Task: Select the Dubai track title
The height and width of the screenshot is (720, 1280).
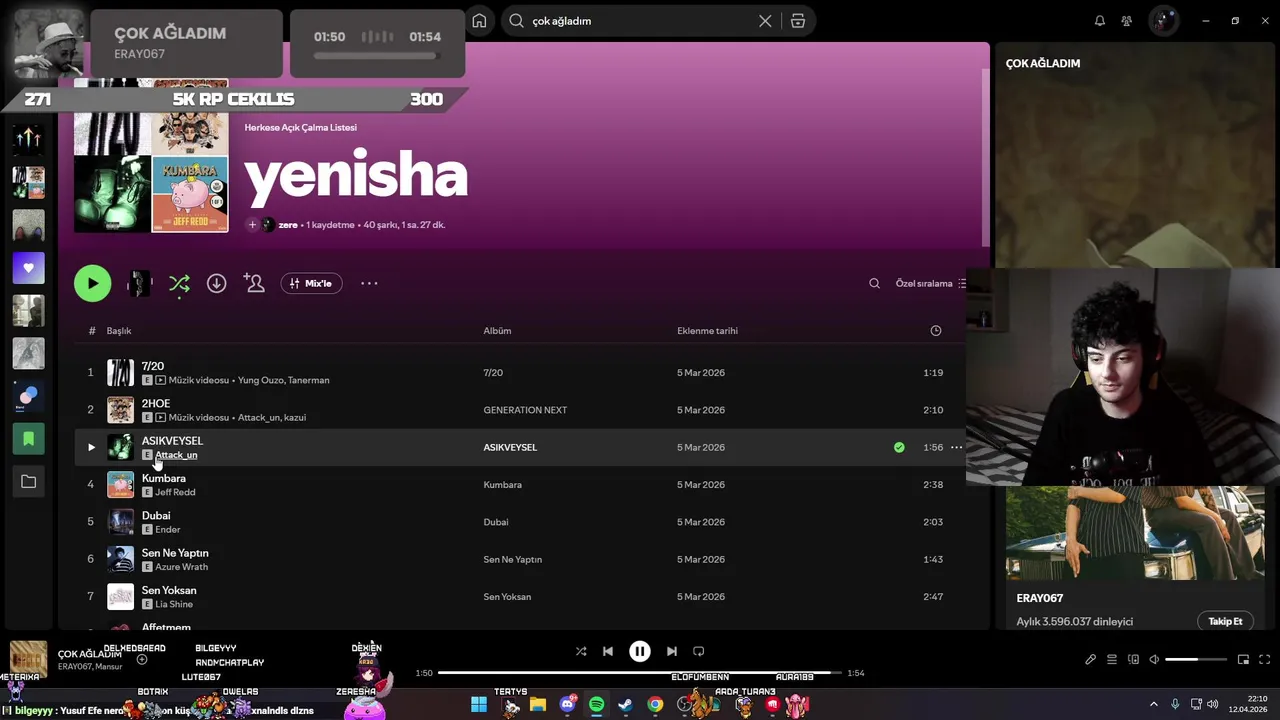Action: pos(156,516)
